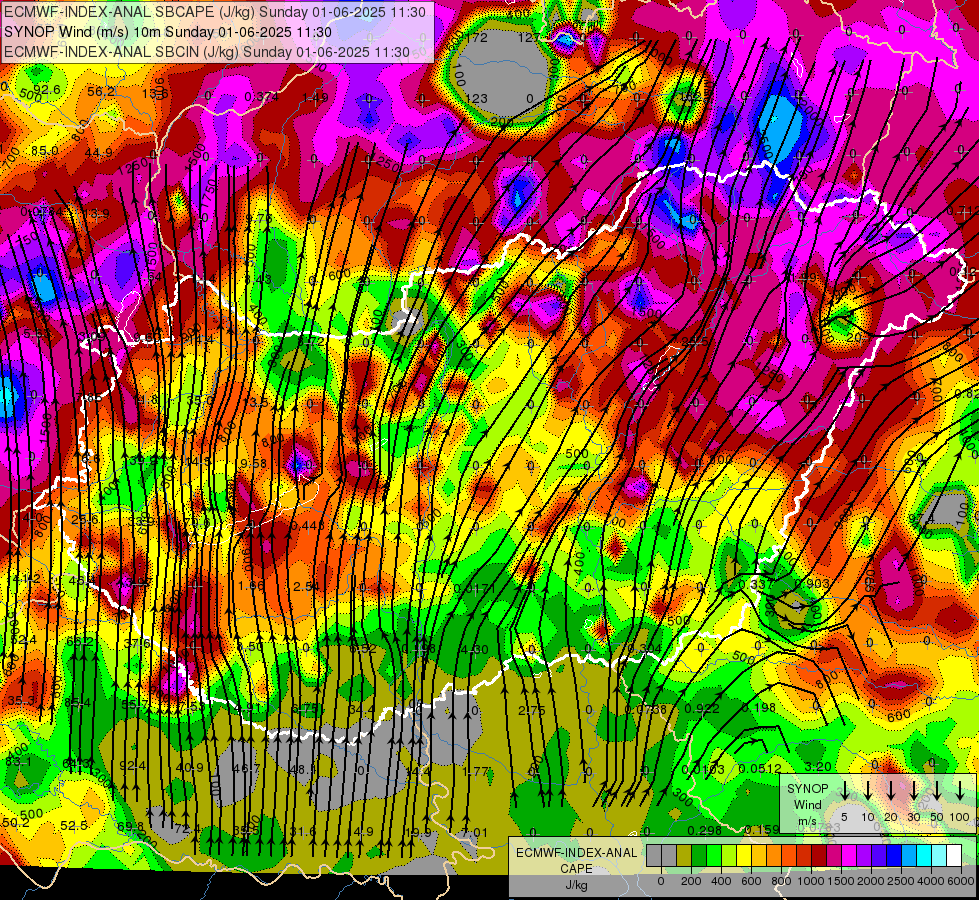Click the 4.30 value on the map
Viewport: 979px width, 900px height.
(x=475, y=650)
